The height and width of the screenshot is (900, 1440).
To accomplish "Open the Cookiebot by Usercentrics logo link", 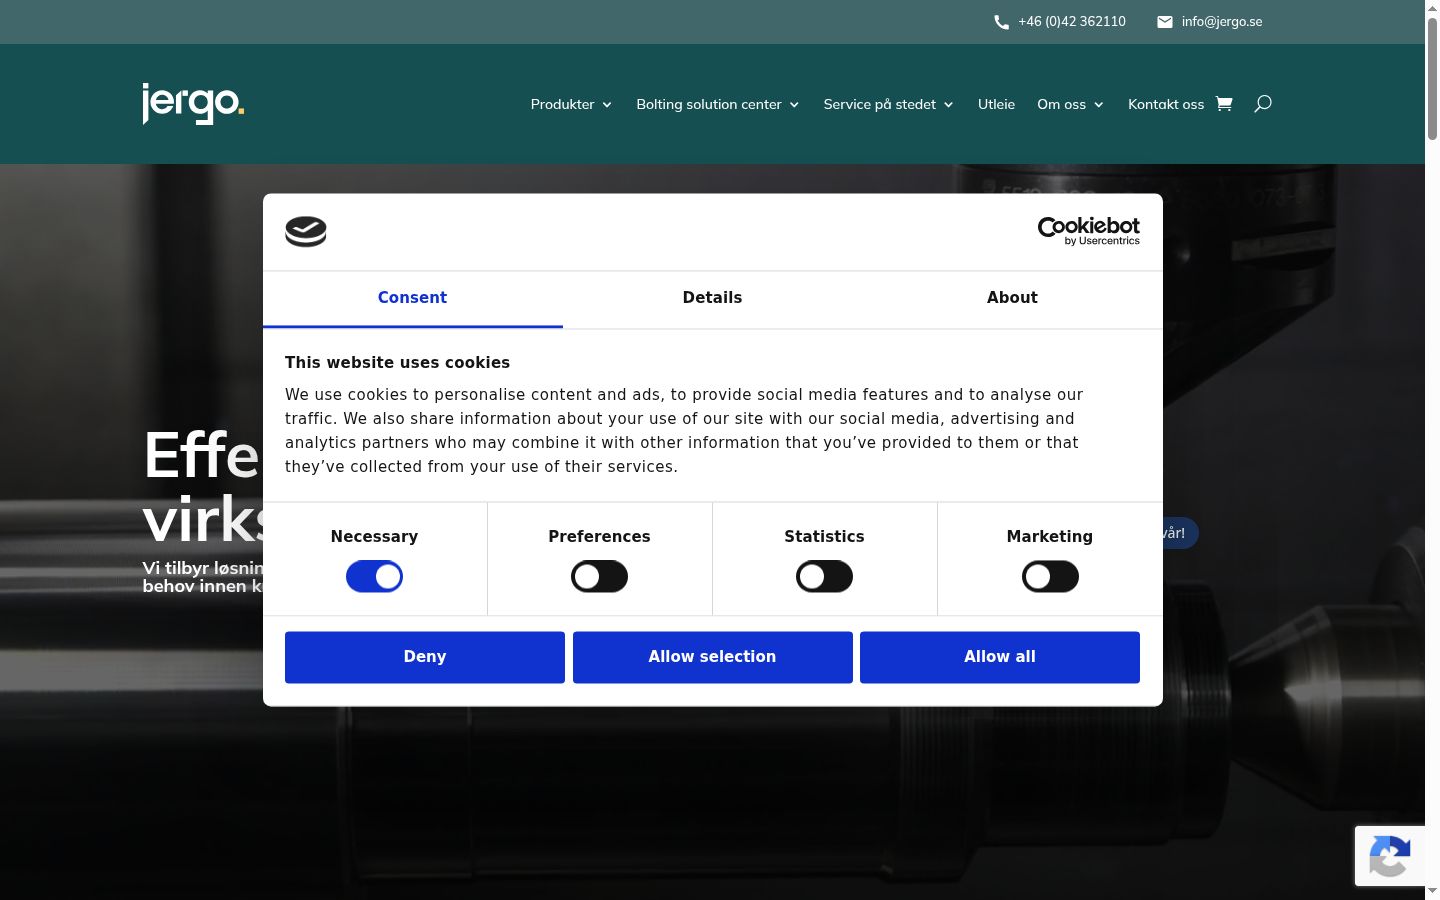I will 1088,231.
